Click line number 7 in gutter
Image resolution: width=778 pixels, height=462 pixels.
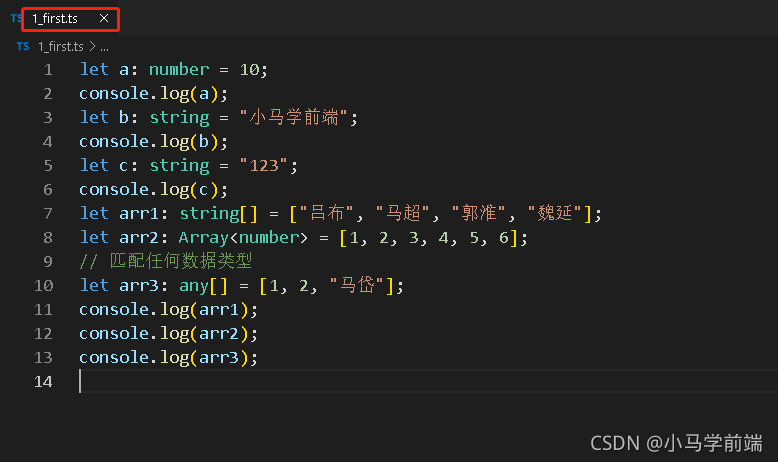(x=48, y=213)
